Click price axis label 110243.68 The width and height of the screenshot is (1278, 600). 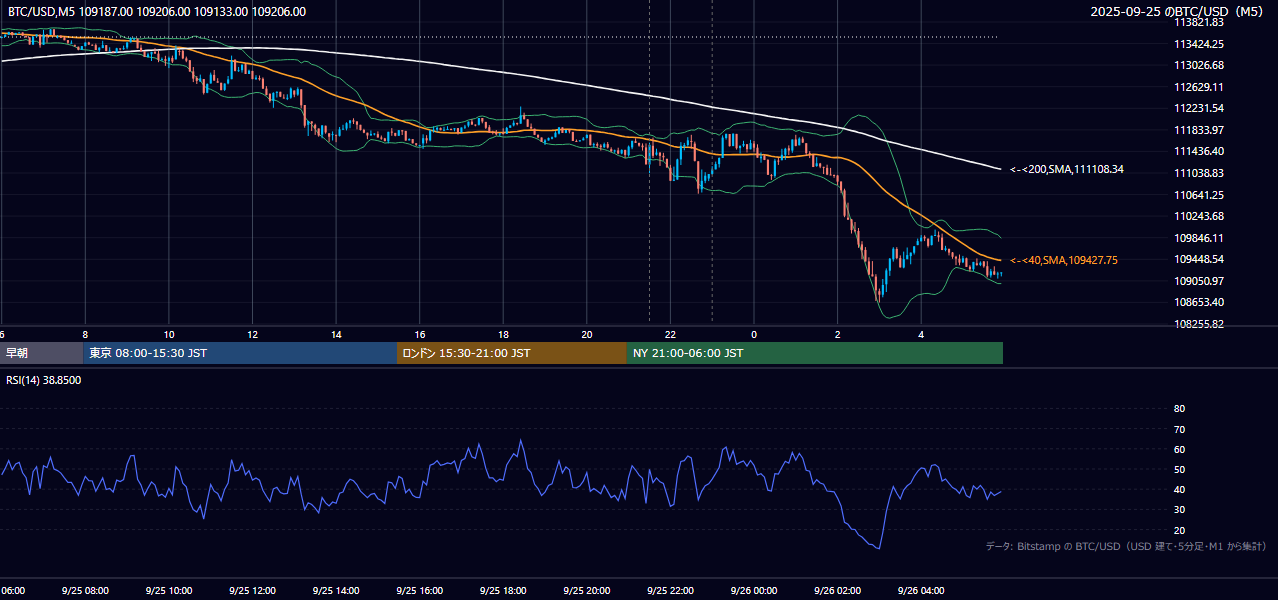click(x=1199, y=216)
